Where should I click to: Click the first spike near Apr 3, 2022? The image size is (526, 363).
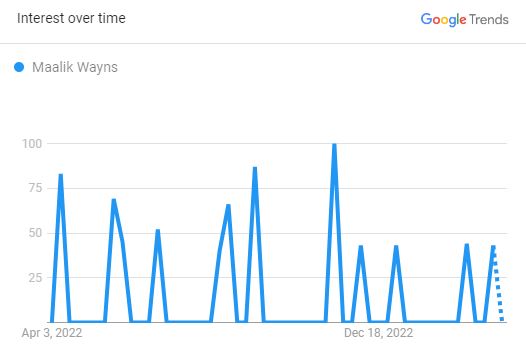(61, 175)
